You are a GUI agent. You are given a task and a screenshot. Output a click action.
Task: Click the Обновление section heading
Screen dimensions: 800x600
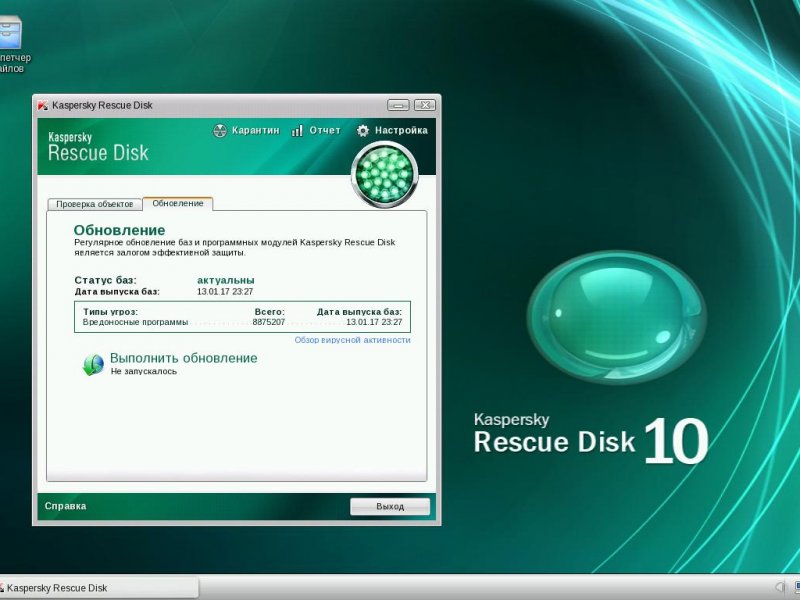point(119,230)
